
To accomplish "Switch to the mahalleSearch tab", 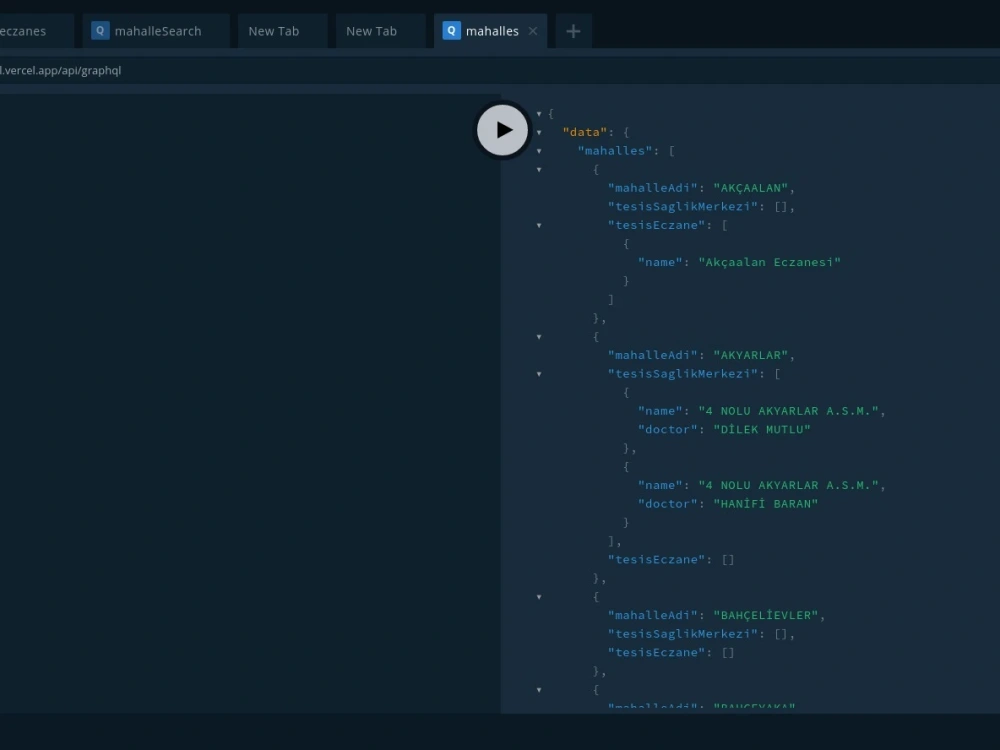I will [155, 30].
